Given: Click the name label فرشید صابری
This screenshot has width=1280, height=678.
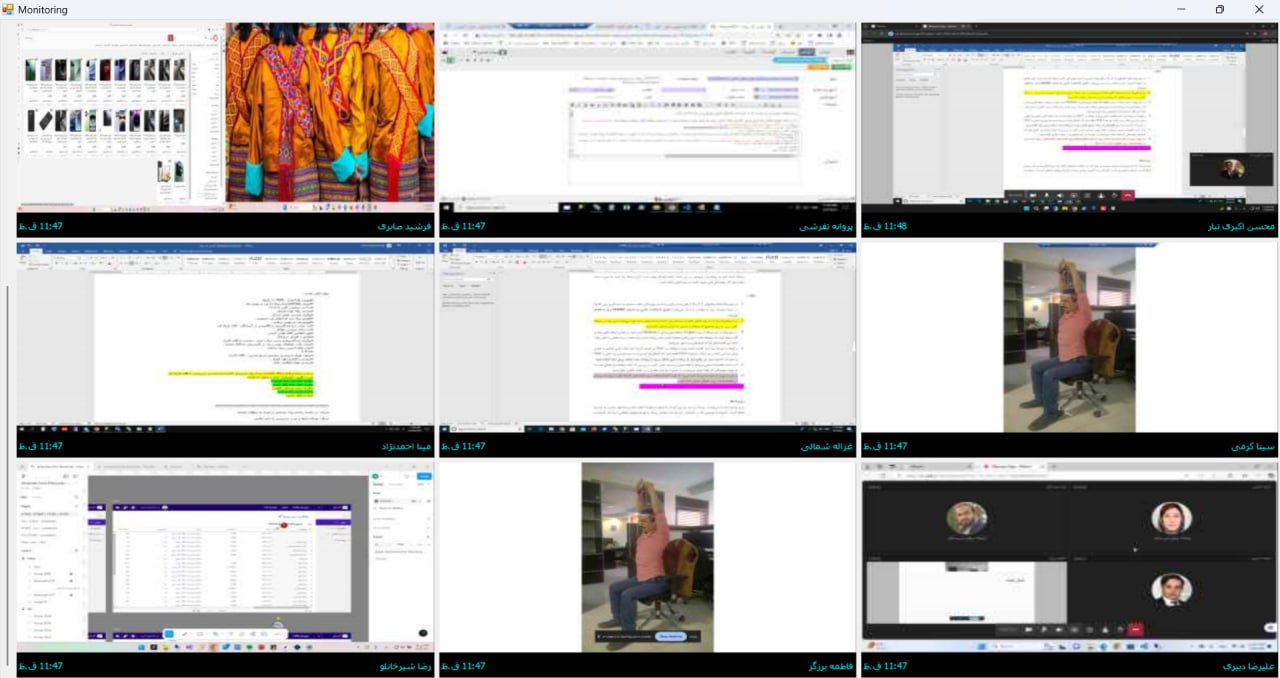Looking at the screenshot, I should (404, 227).
